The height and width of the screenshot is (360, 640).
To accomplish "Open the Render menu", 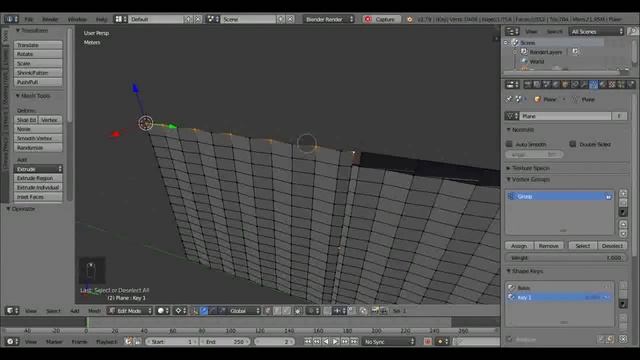I will coord(50,19).
